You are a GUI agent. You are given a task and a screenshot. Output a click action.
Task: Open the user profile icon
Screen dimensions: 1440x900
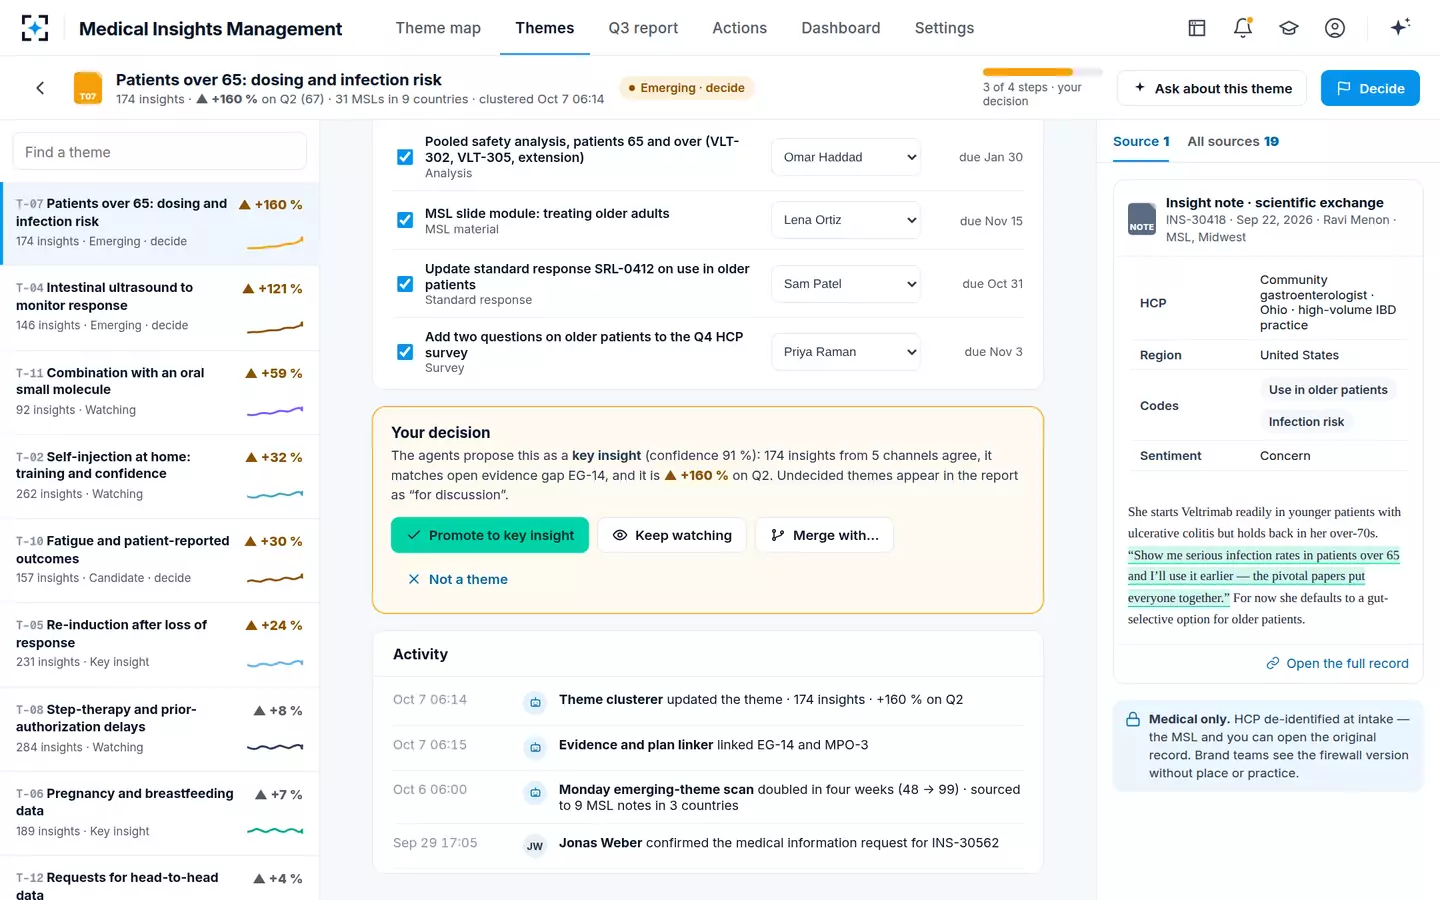1335,28
